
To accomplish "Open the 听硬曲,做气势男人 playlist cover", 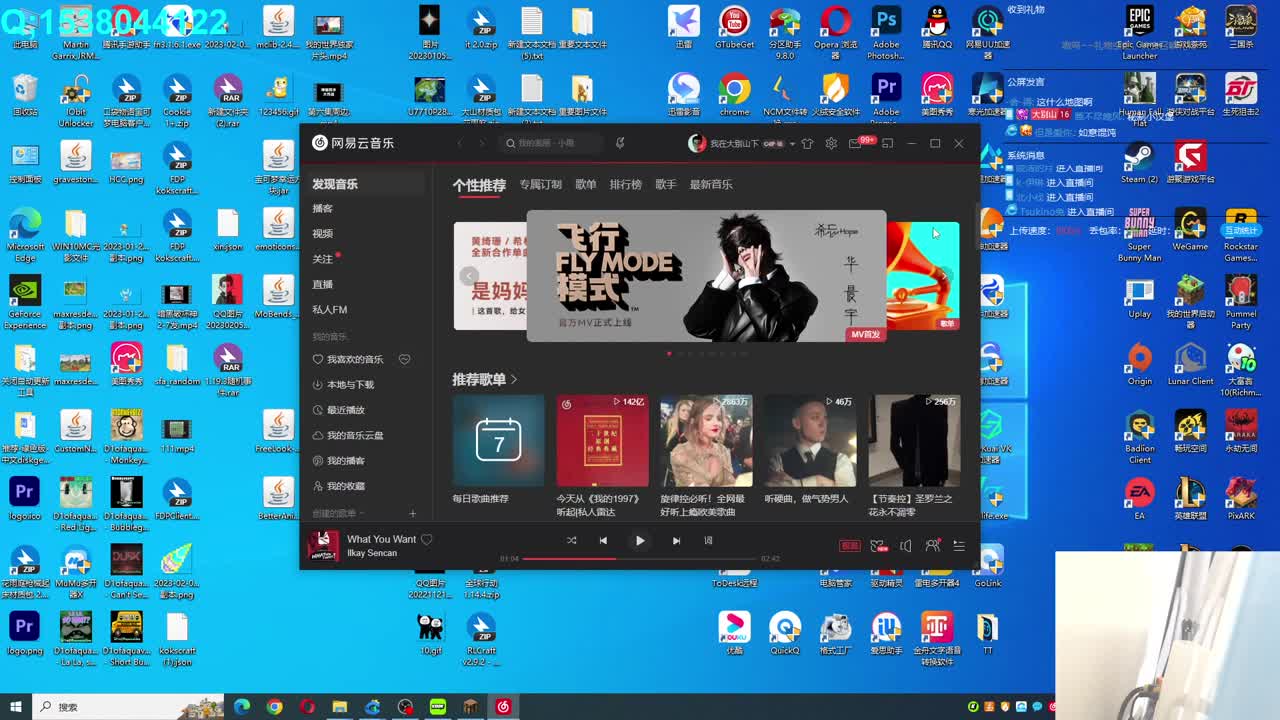I will pyautogui.click(x=810, y=441).
